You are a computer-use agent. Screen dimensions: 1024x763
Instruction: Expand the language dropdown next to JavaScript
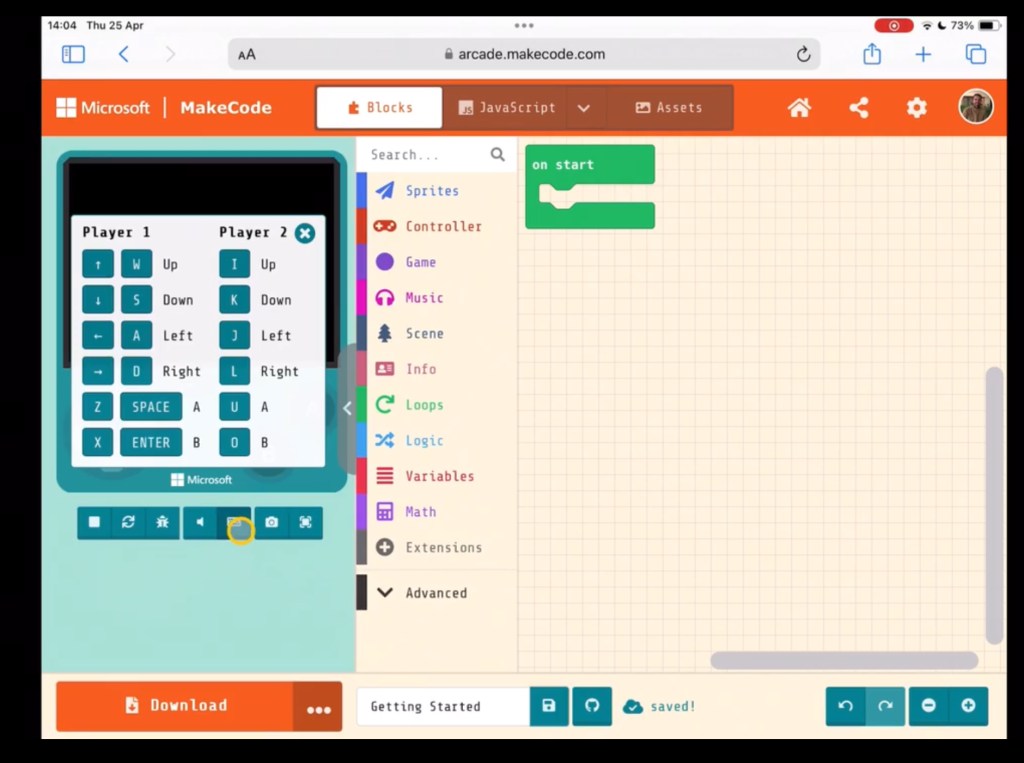click(x=584, y=108)
